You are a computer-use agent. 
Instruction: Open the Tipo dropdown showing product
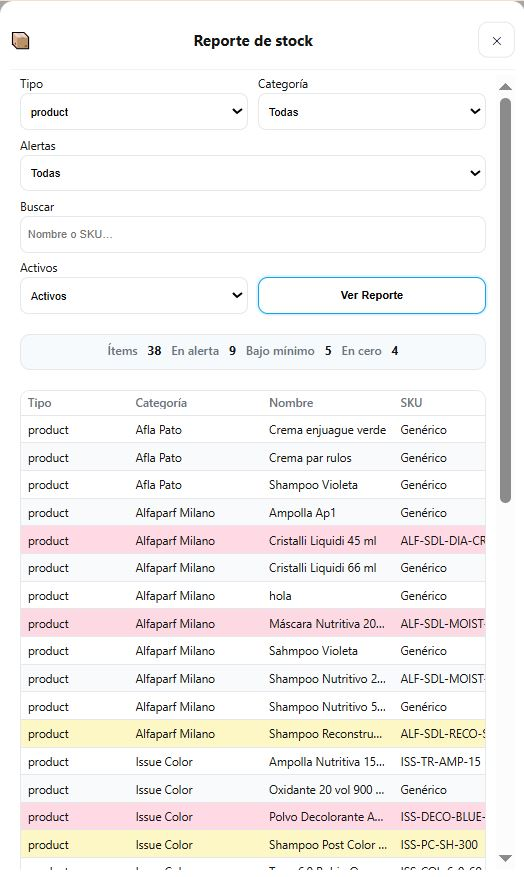point(134,112)
